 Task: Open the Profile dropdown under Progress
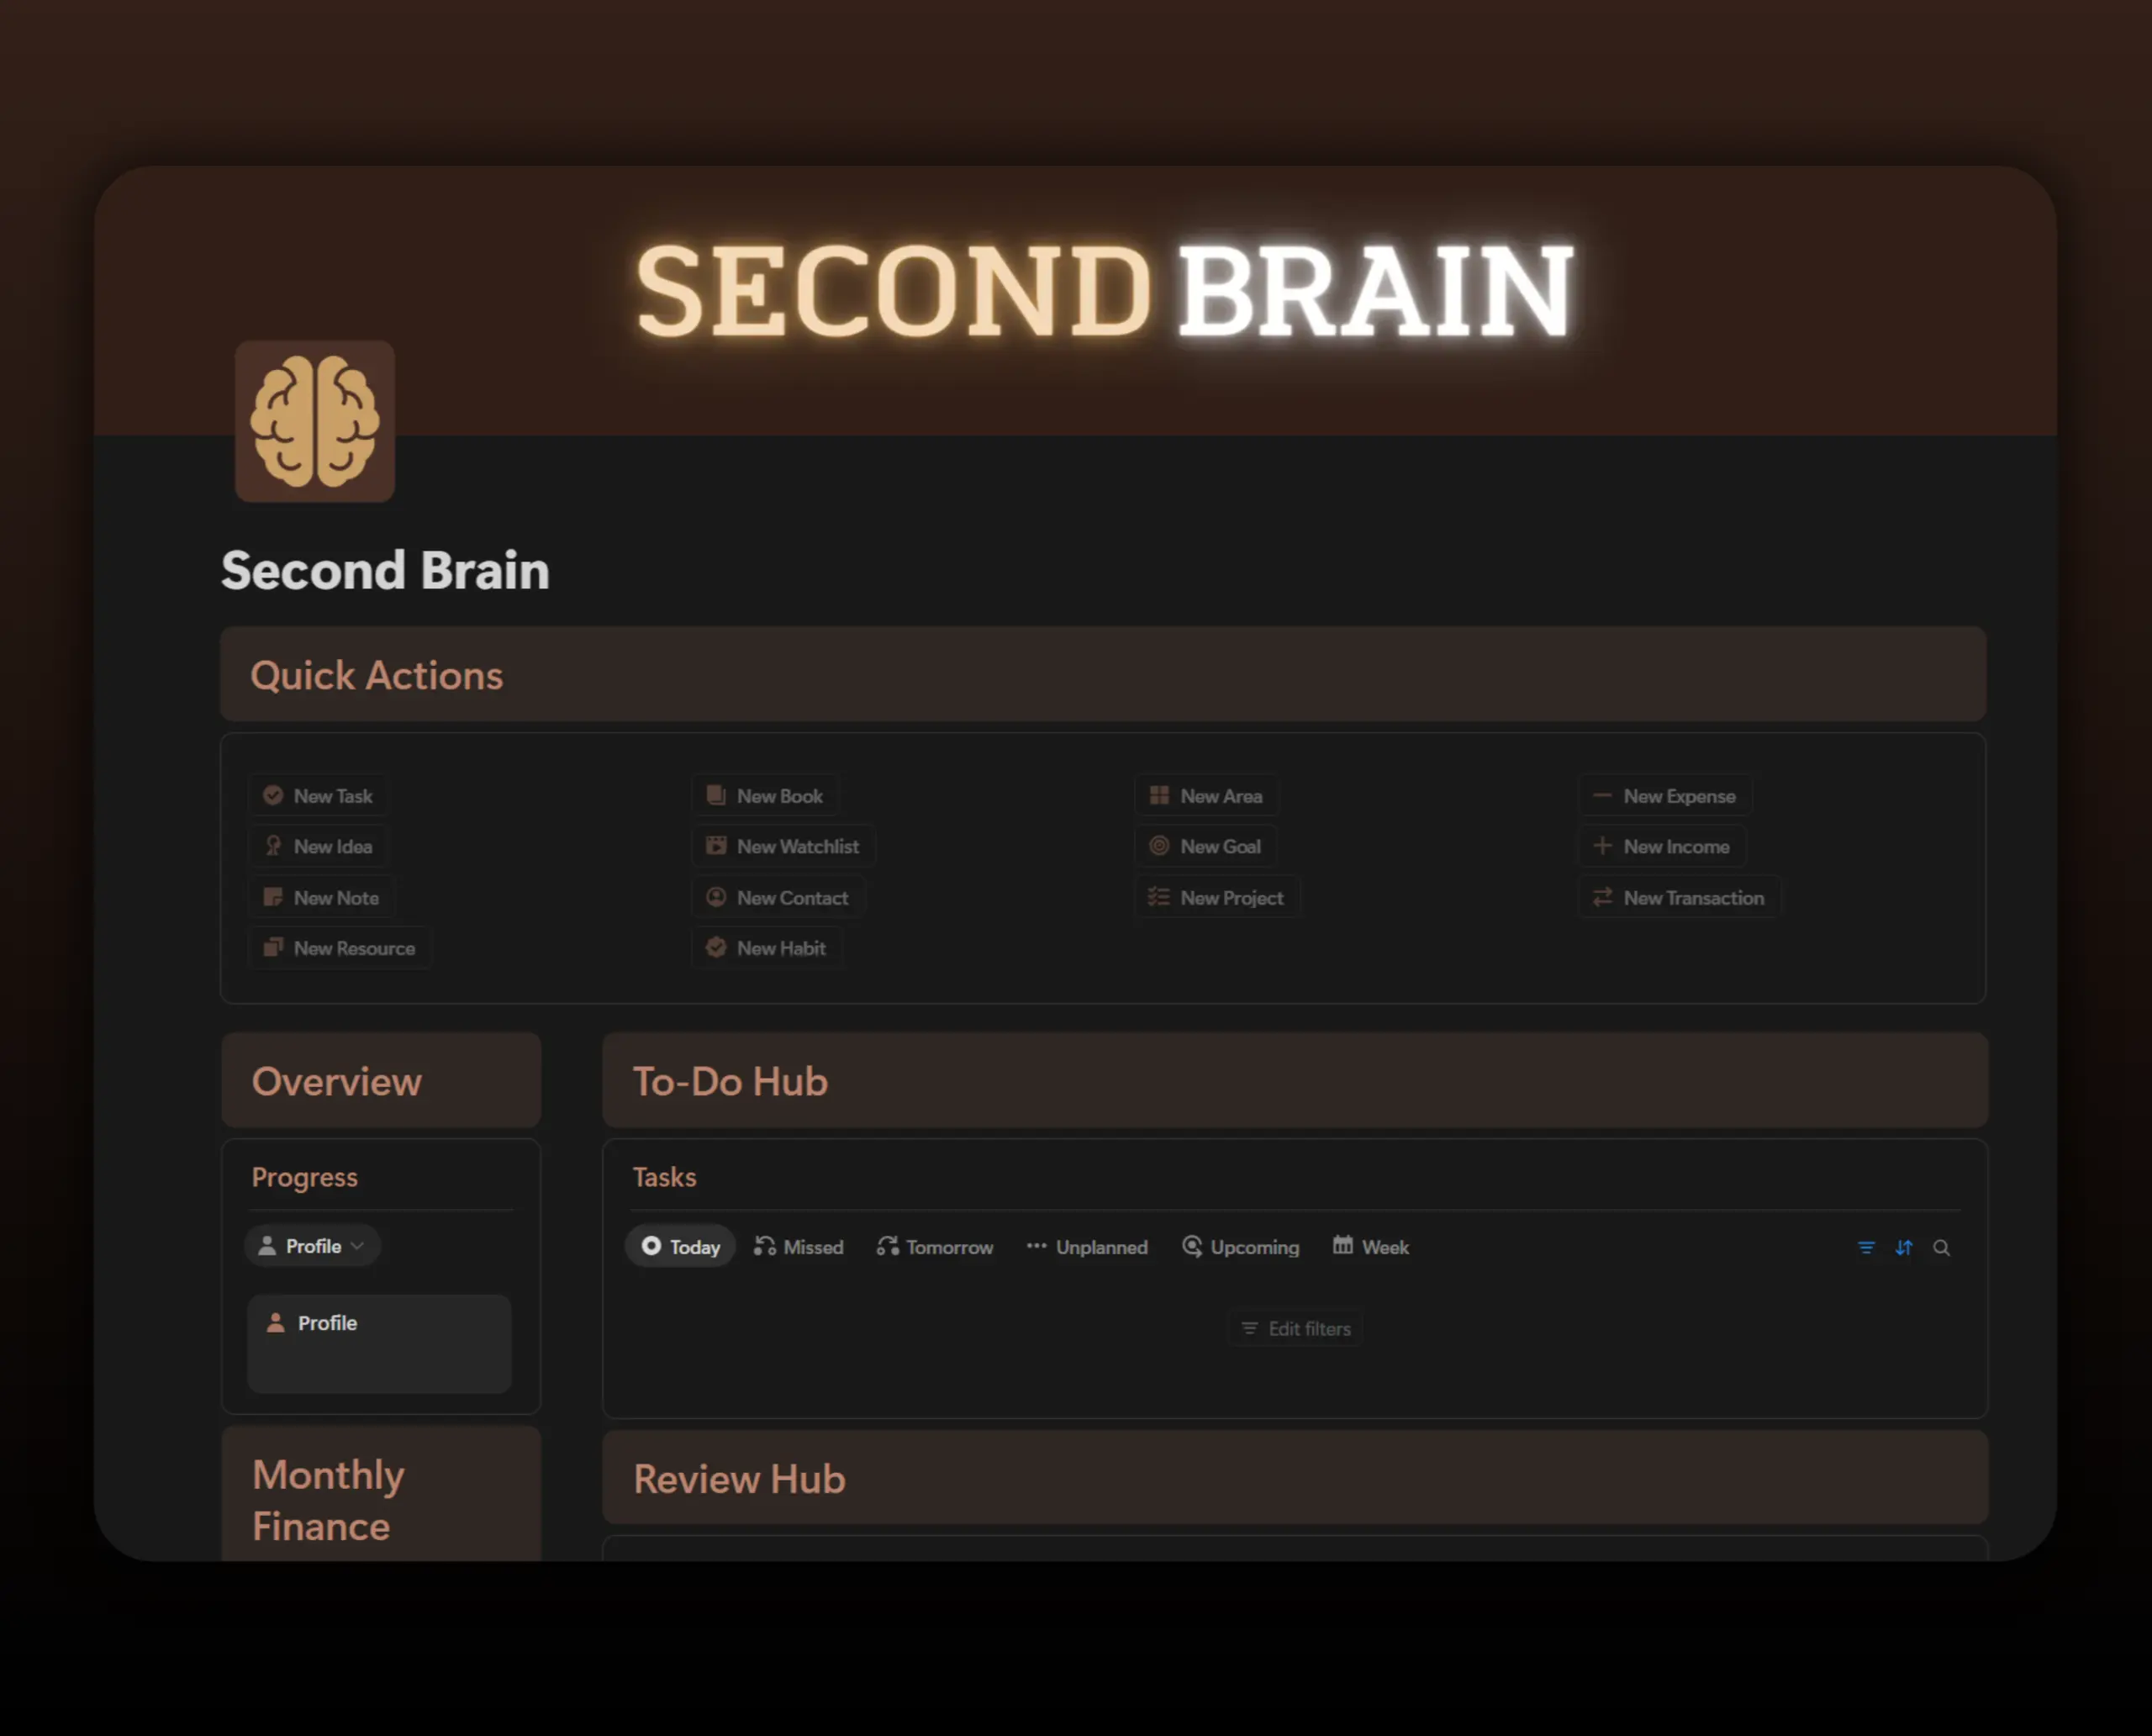[312, 1245]
